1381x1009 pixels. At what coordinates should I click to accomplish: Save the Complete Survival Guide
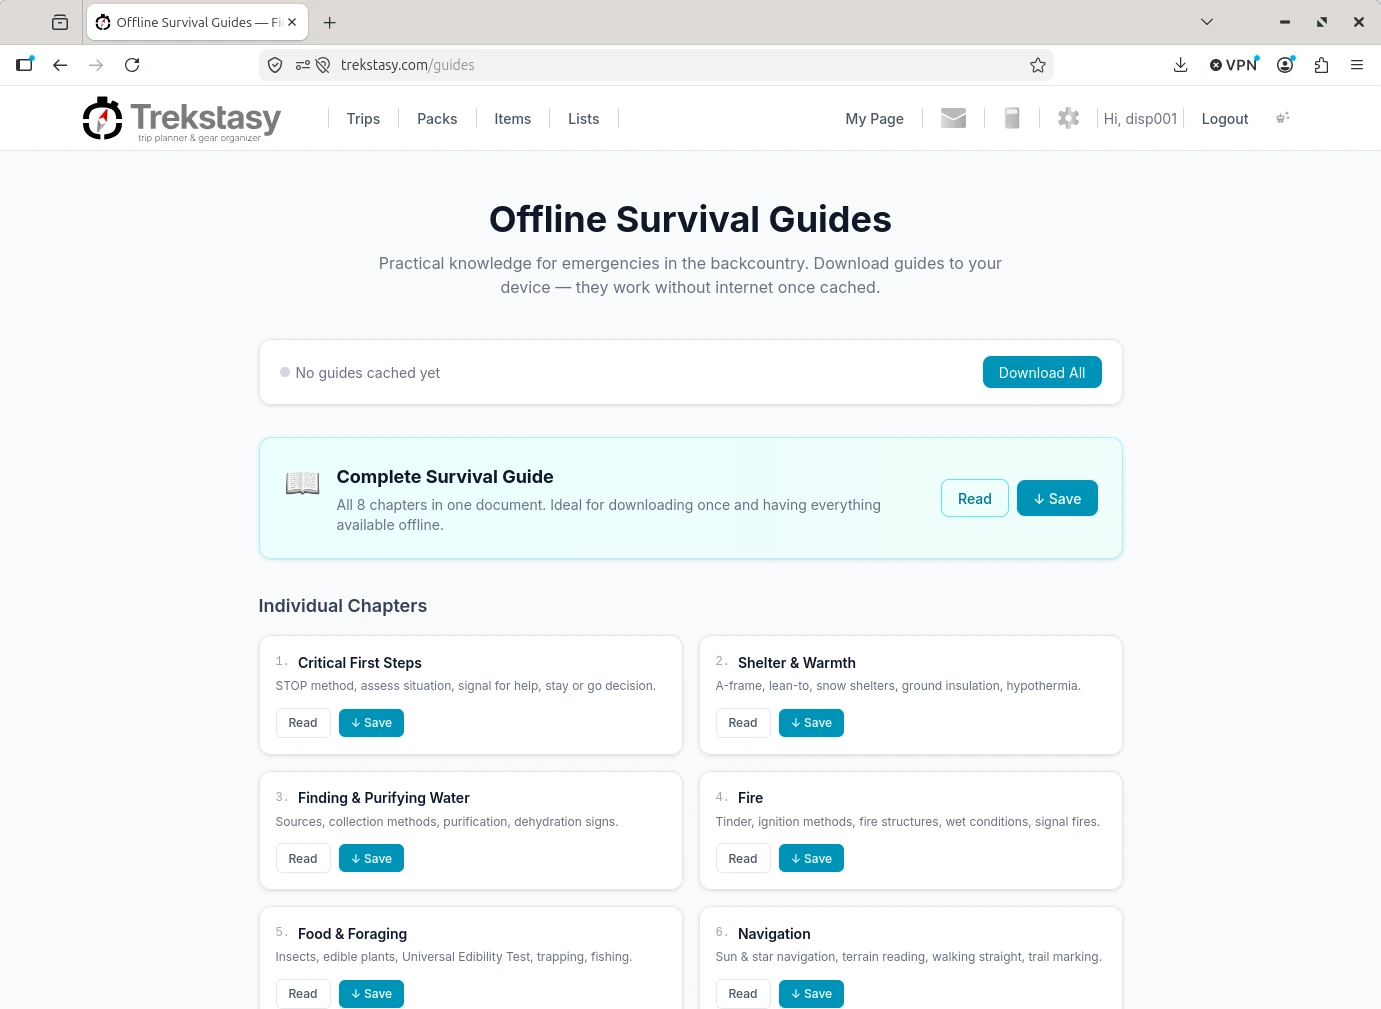(1057, 498)
